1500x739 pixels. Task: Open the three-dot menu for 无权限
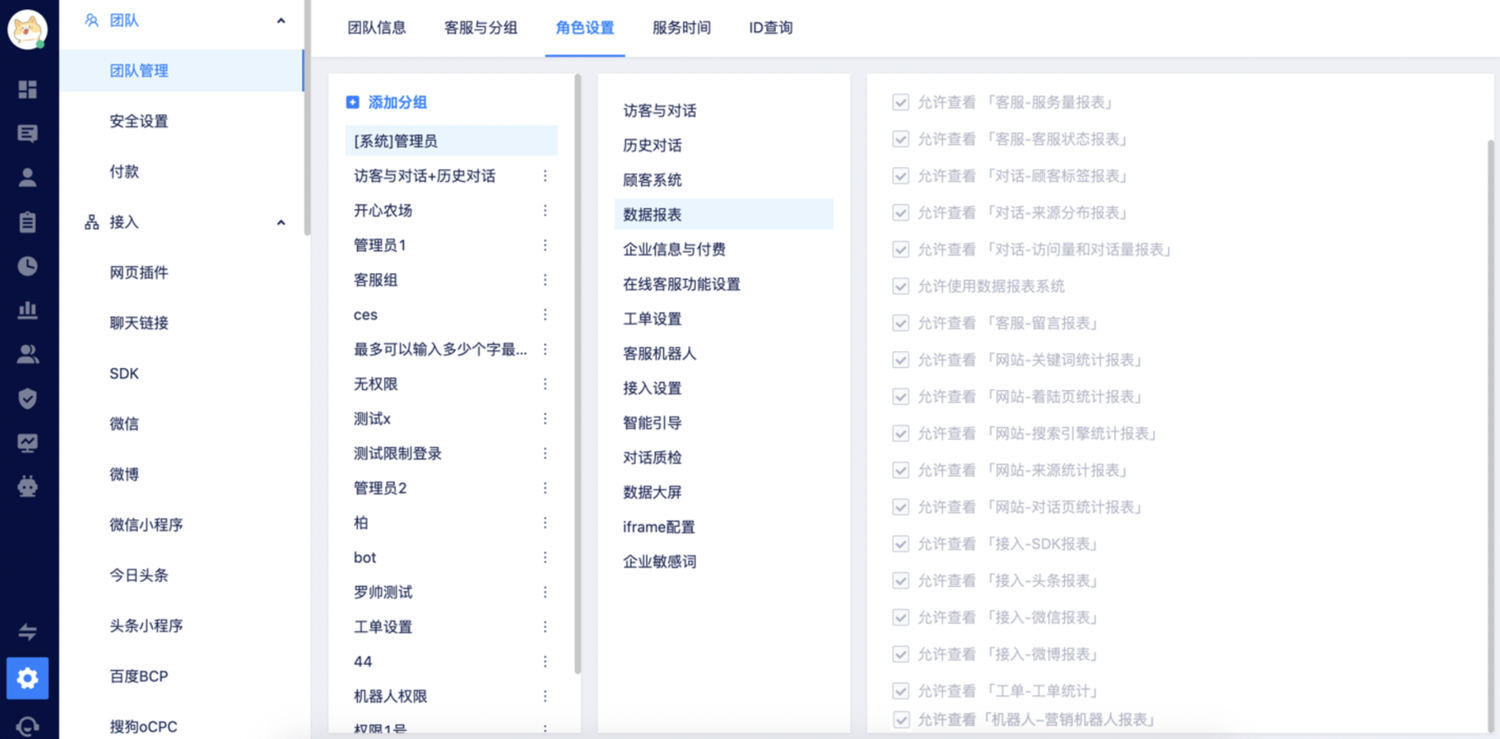pos(545,384)
